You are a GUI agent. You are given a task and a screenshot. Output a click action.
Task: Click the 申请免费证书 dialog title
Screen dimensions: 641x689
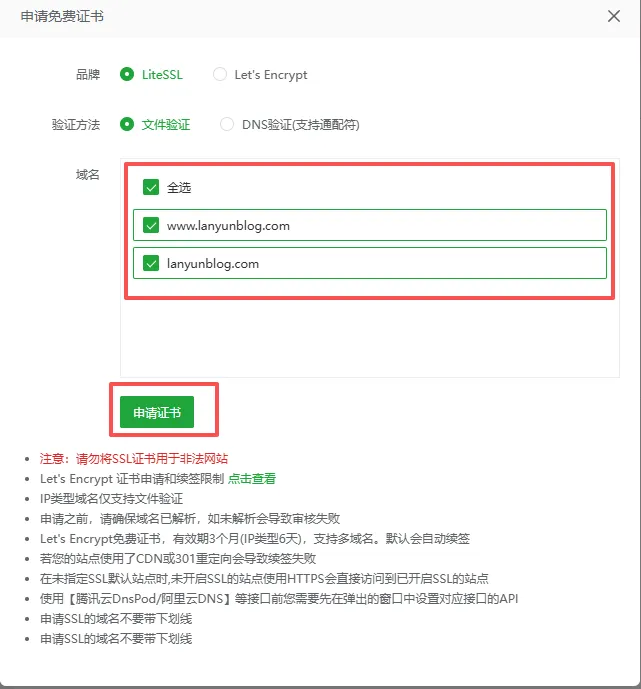click(62, 16)
